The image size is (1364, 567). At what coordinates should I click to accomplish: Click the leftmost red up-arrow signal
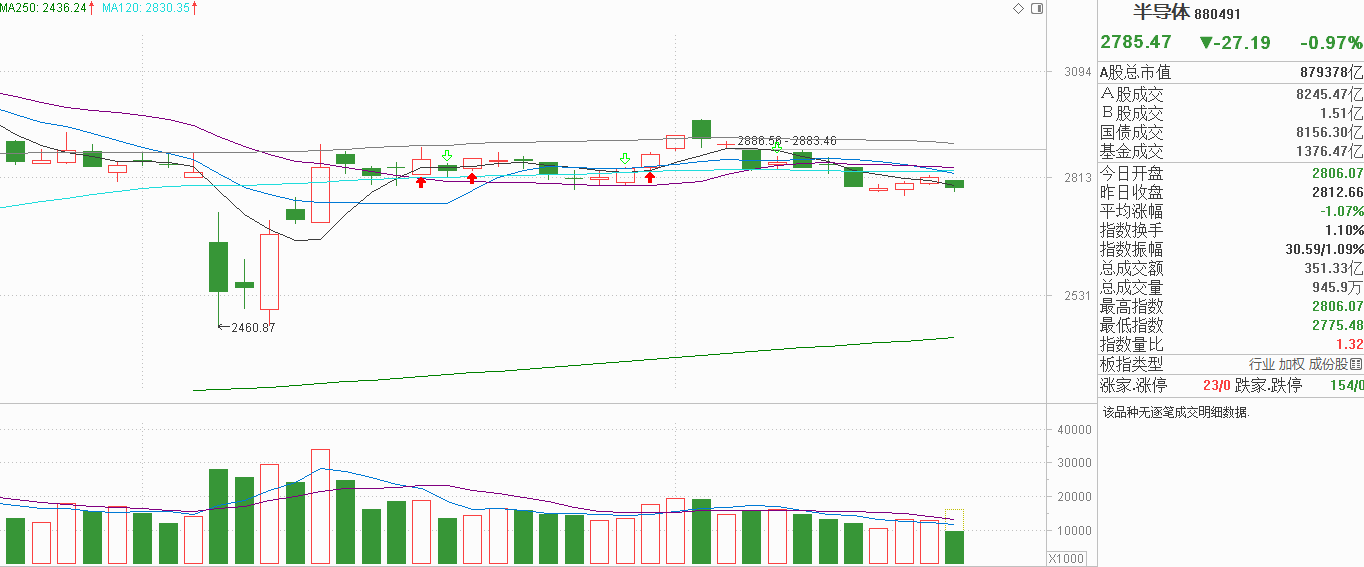pyautogui.click(x=422, y=182)
